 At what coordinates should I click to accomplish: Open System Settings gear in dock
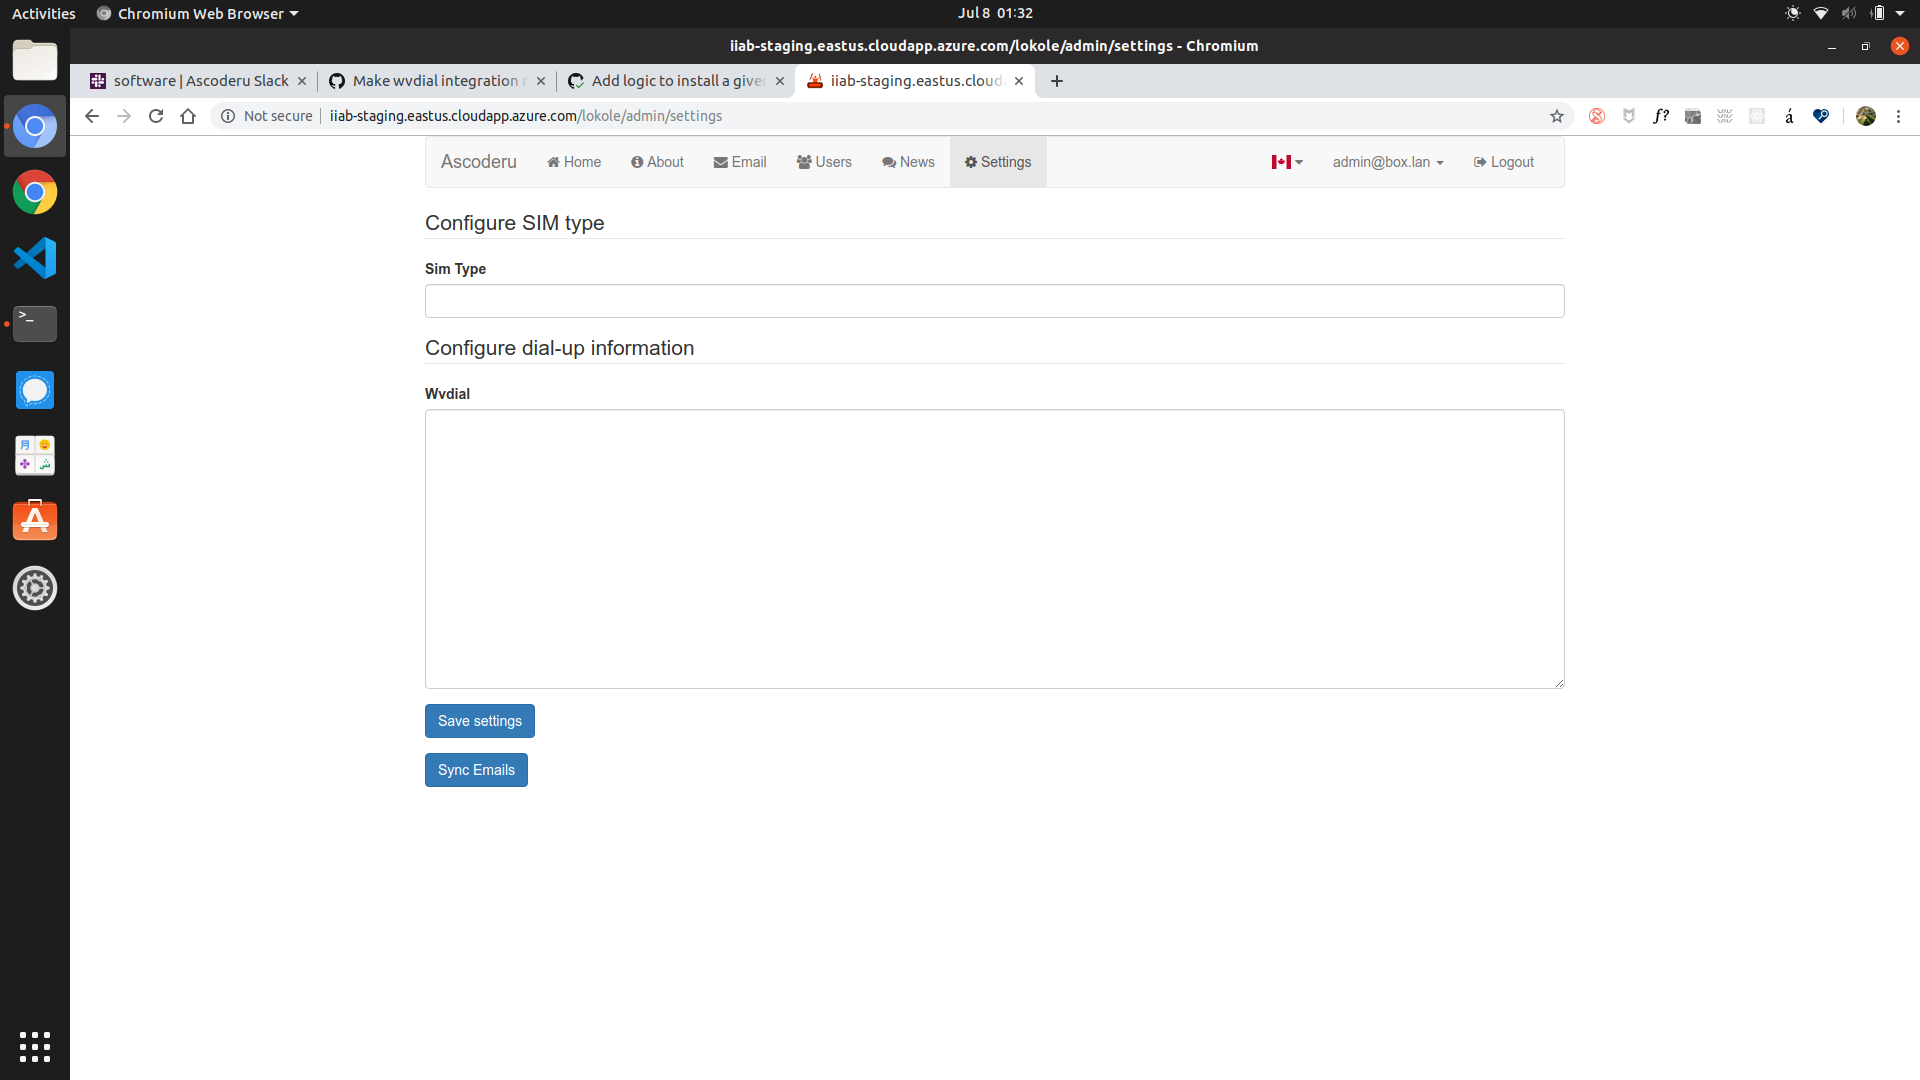tap(35, 588)
